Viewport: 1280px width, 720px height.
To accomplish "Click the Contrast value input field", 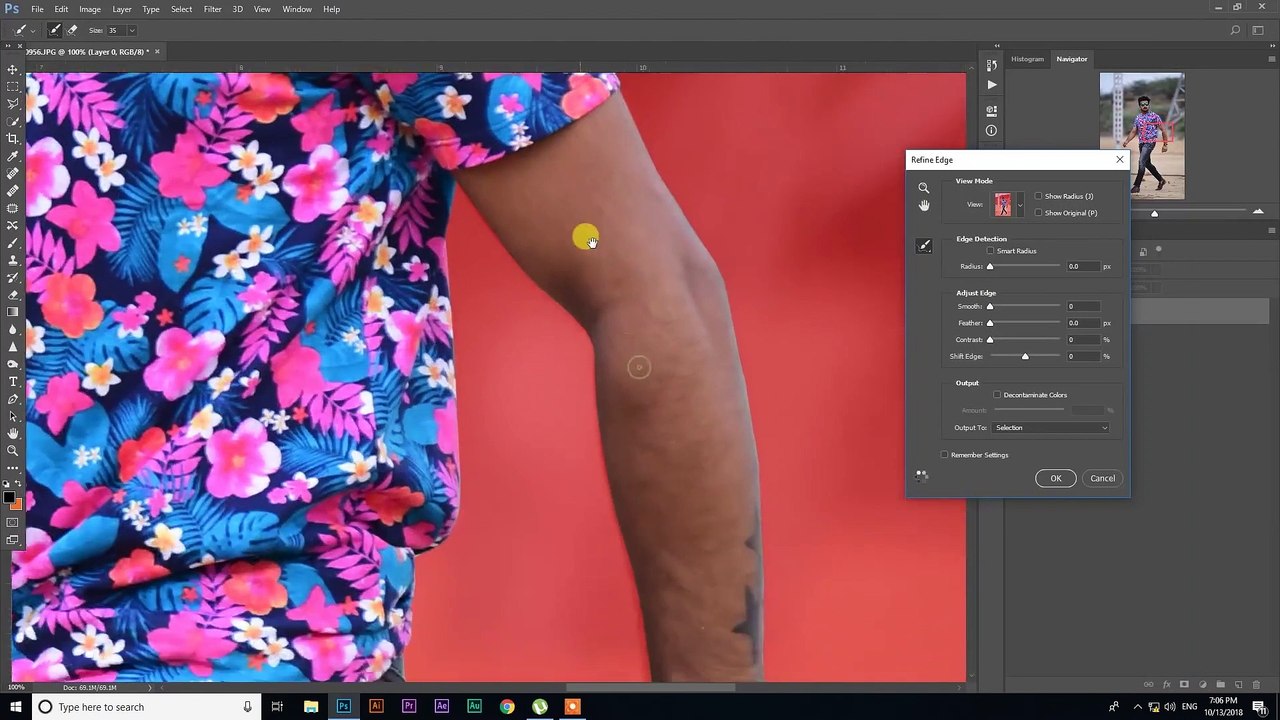I will 1083,340.
